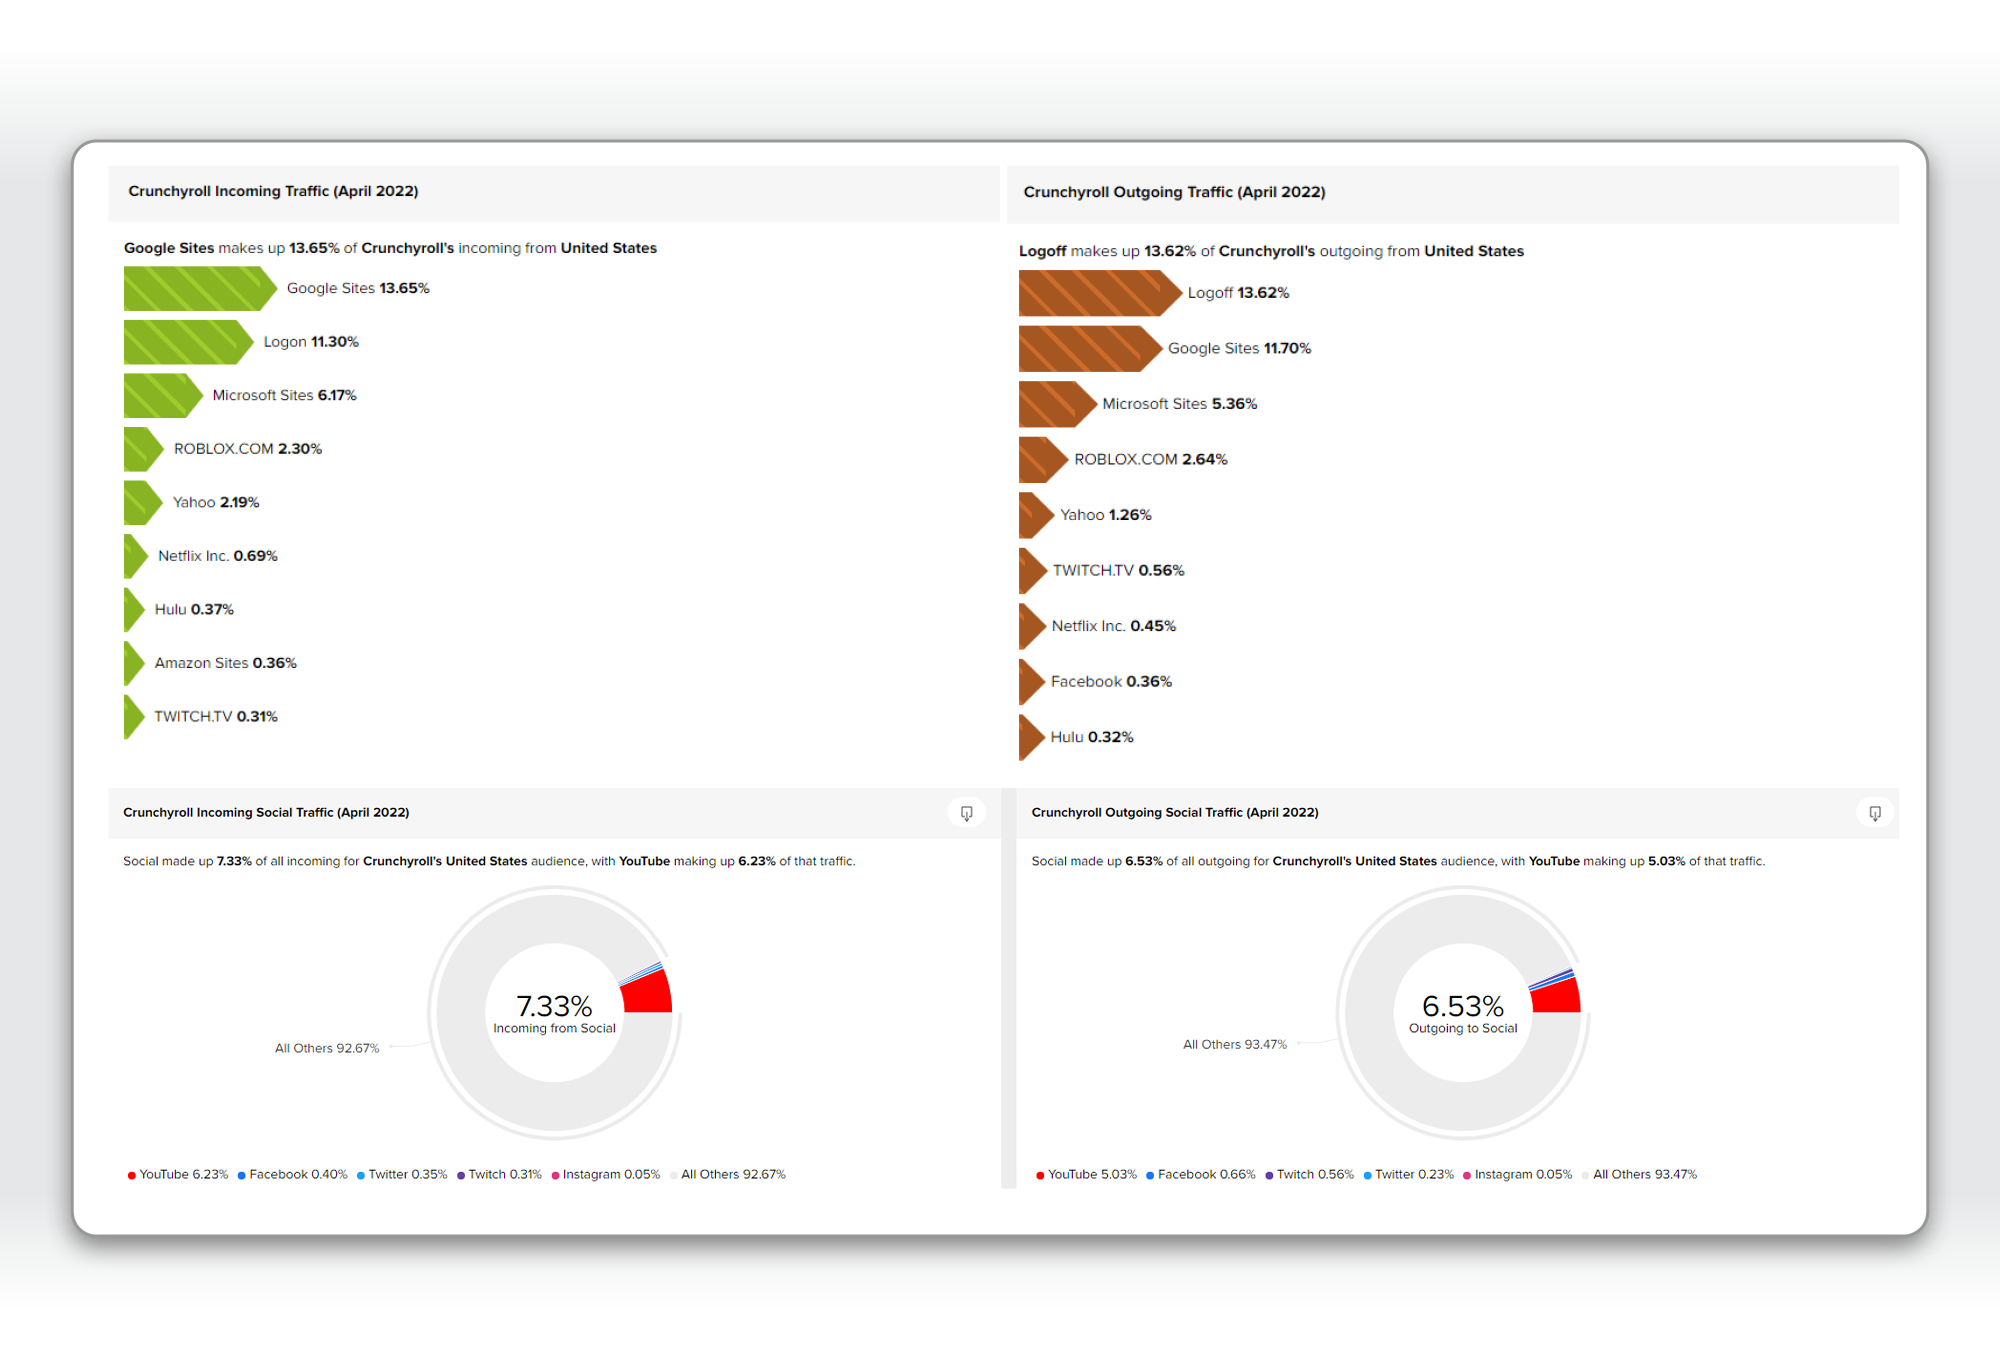Select ROBLOX.COM 2.30% incoming arrow
This screenshot has height=1348, width=2000.
[144, 449]
